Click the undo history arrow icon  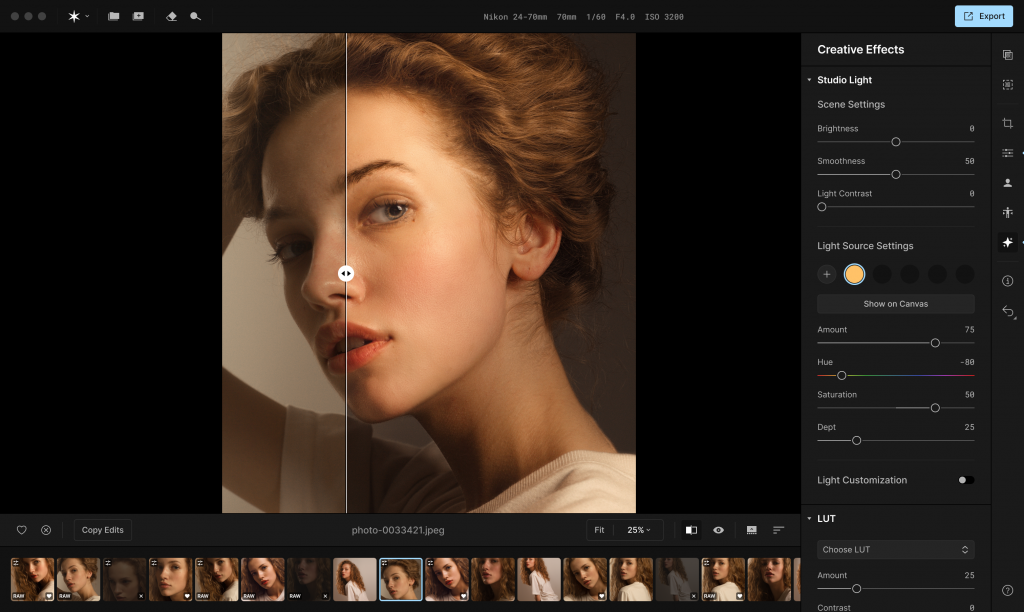click(x=1008, y=312)
